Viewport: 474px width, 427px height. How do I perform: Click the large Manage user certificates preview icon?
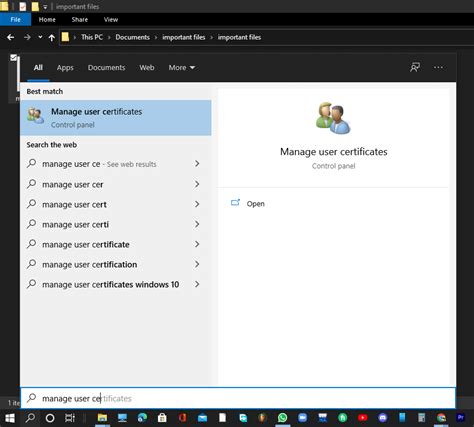coord(333,118)
